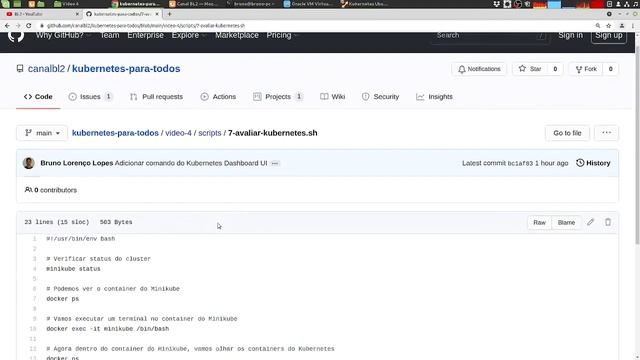This screenshot has width=640, height=360.
Task: Switch to Video 4 taskbar window
Action: (67, 4)
